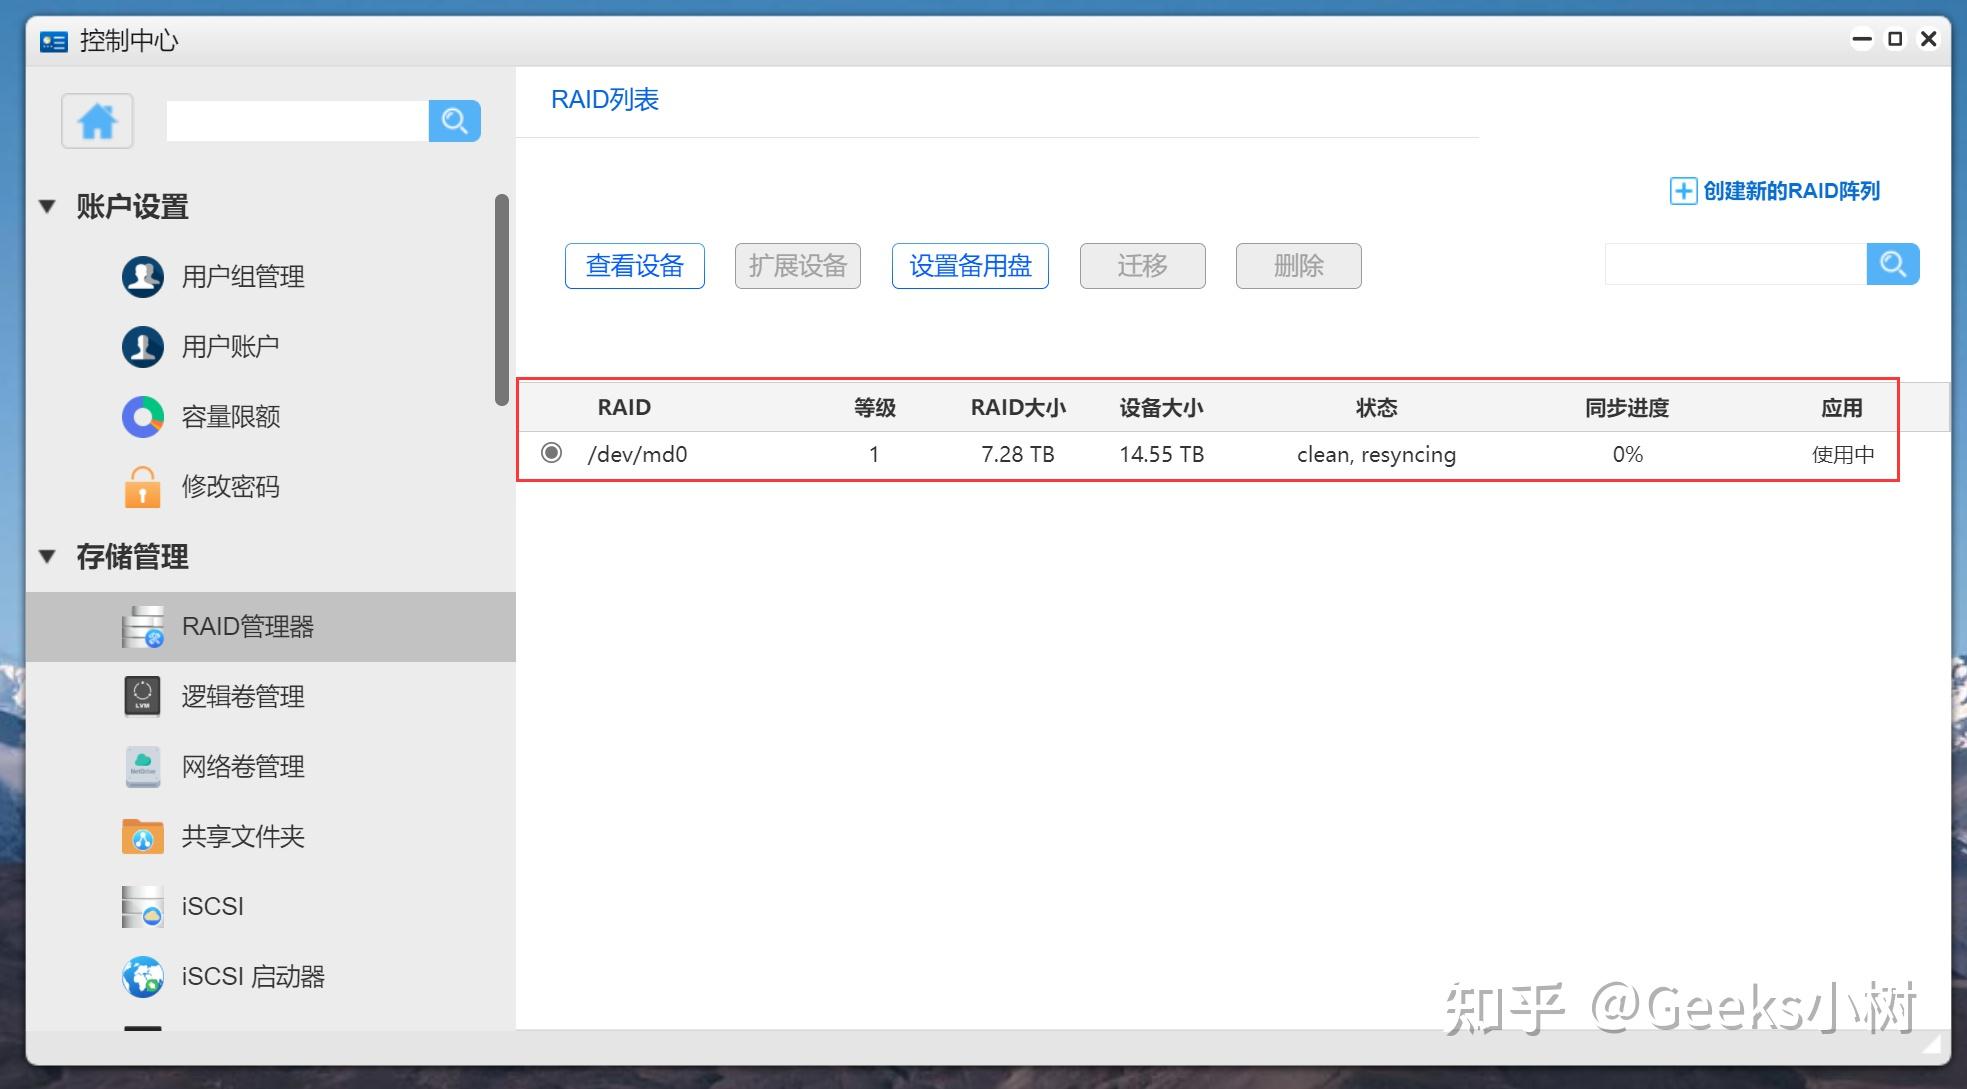1967x1089 pixels.
Task: Open network volume management item
Action: point(242,767)
